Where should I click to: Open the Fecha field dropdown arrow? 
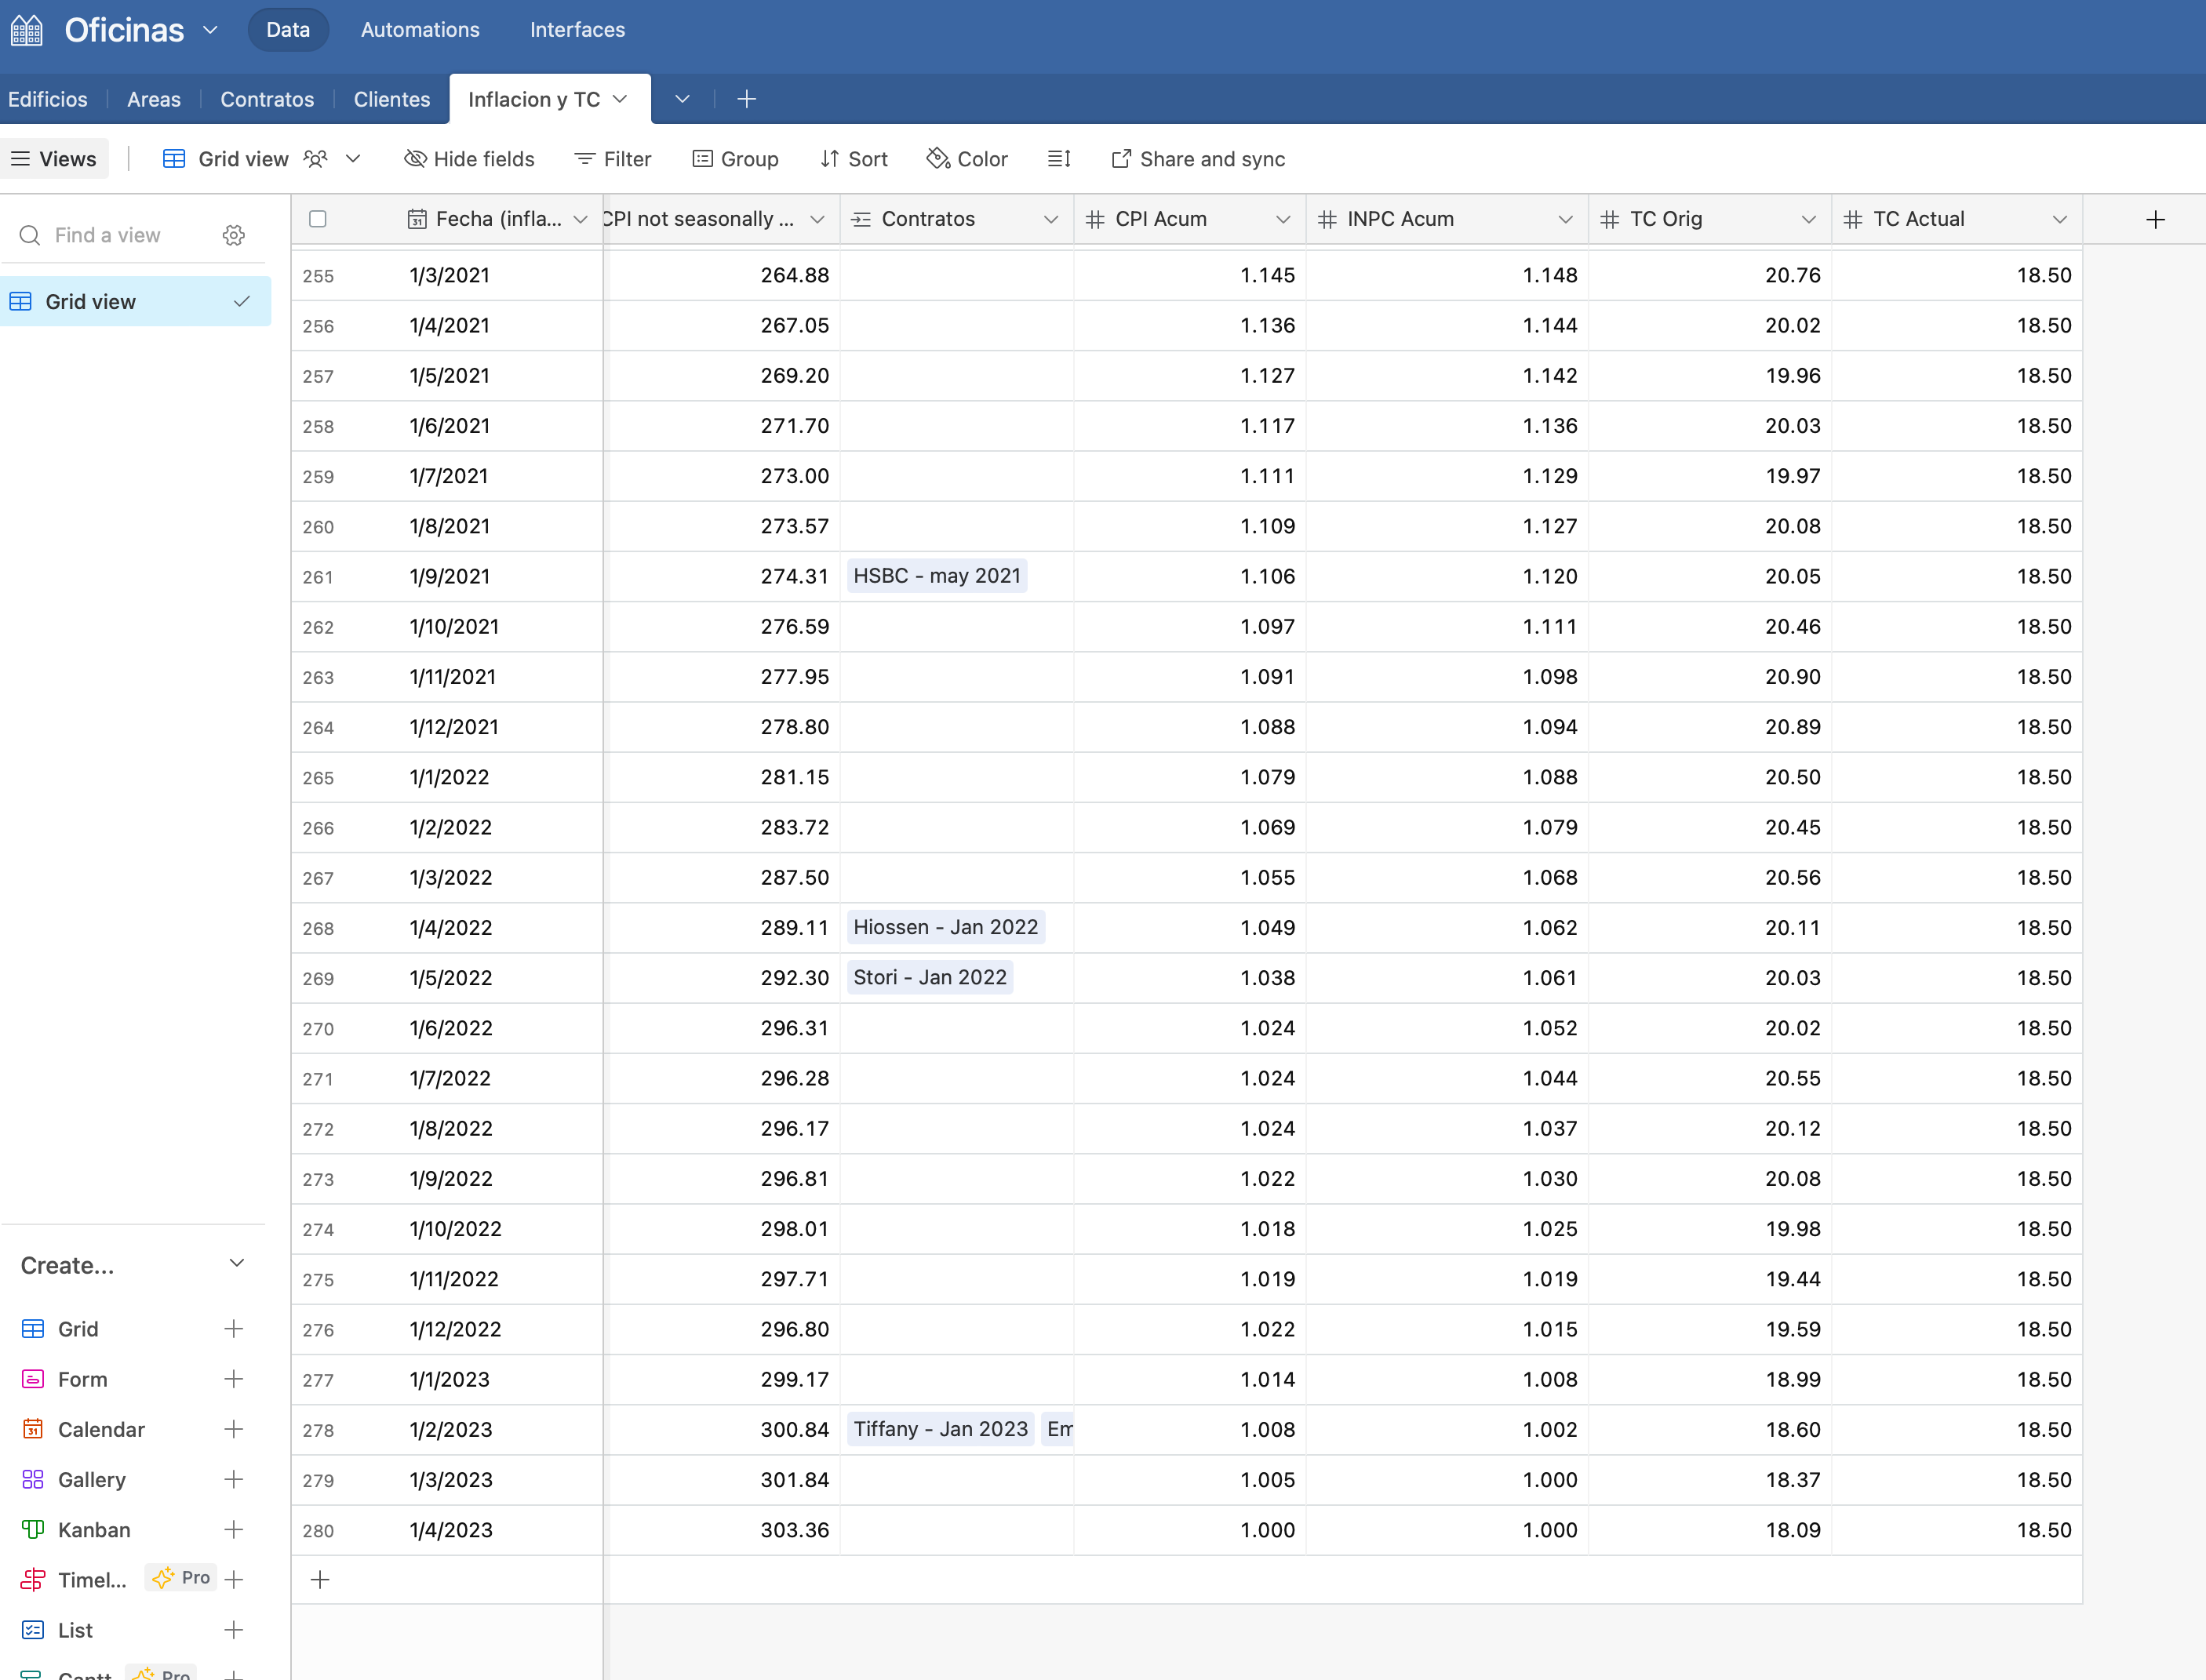pyautogui.click(x=580, y=219)
